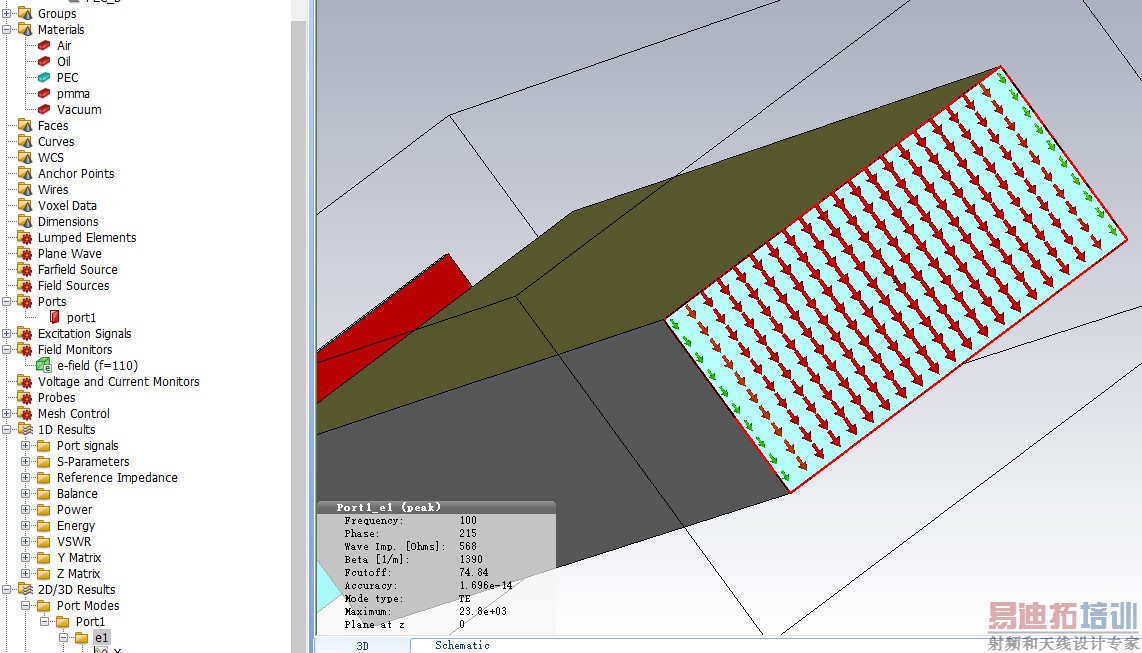Expand the VSWR folder

(x=25, y=542)
